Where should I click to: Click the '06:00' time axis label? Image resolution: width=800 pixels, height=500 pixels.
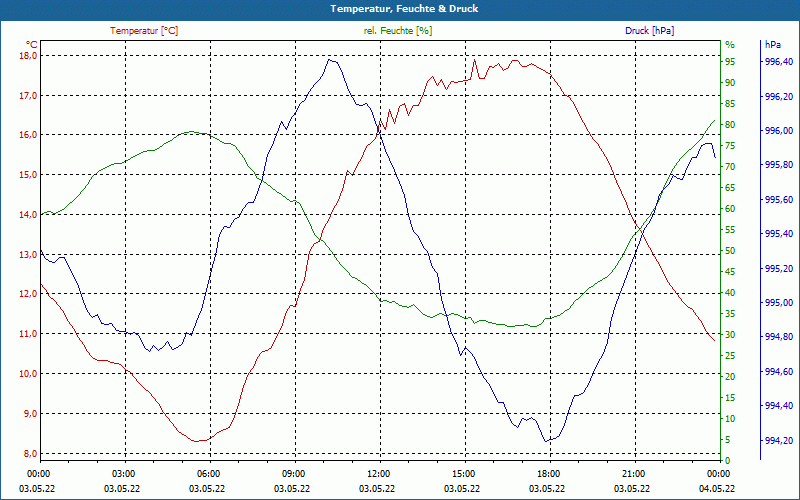click(x=207, y=473)
